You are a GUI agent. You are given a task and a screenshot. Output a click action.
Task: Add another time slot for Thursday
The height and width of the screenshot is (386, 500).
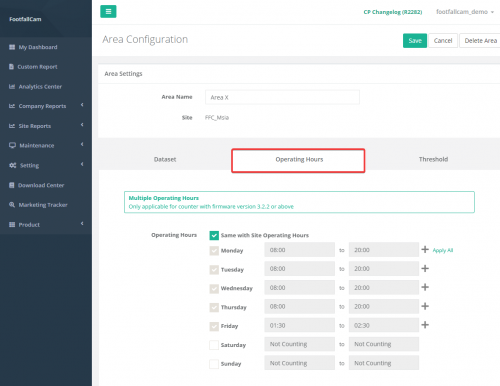425,306
